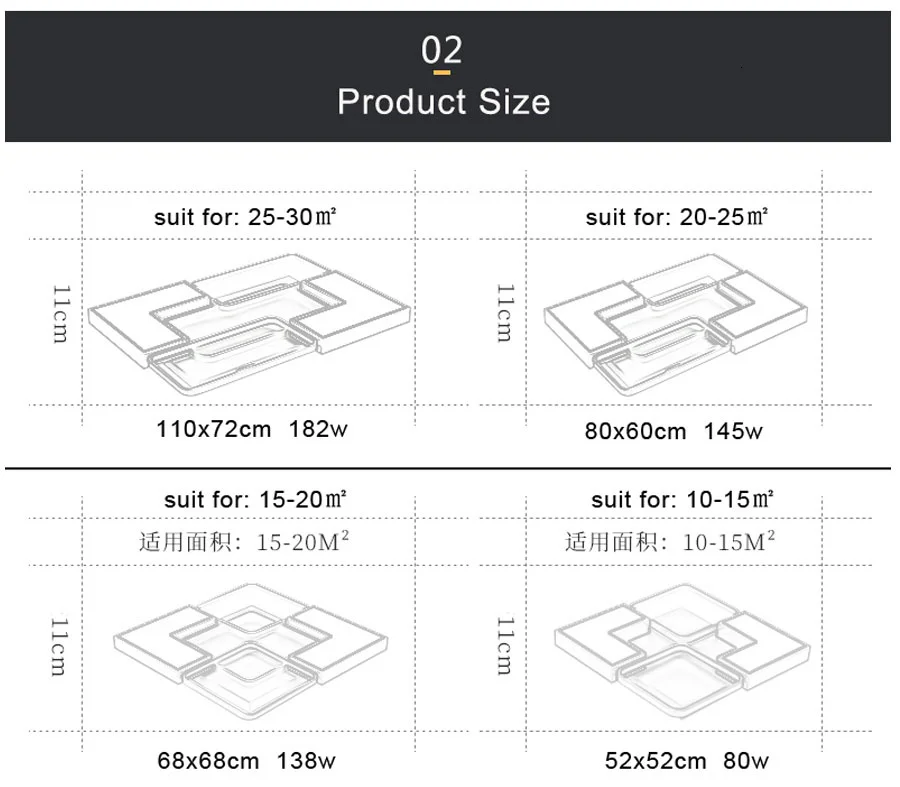900x787 pixels.
Task: Click the 11cm height label beside the 52x52cm lamp
Action: tap(505, 645)
